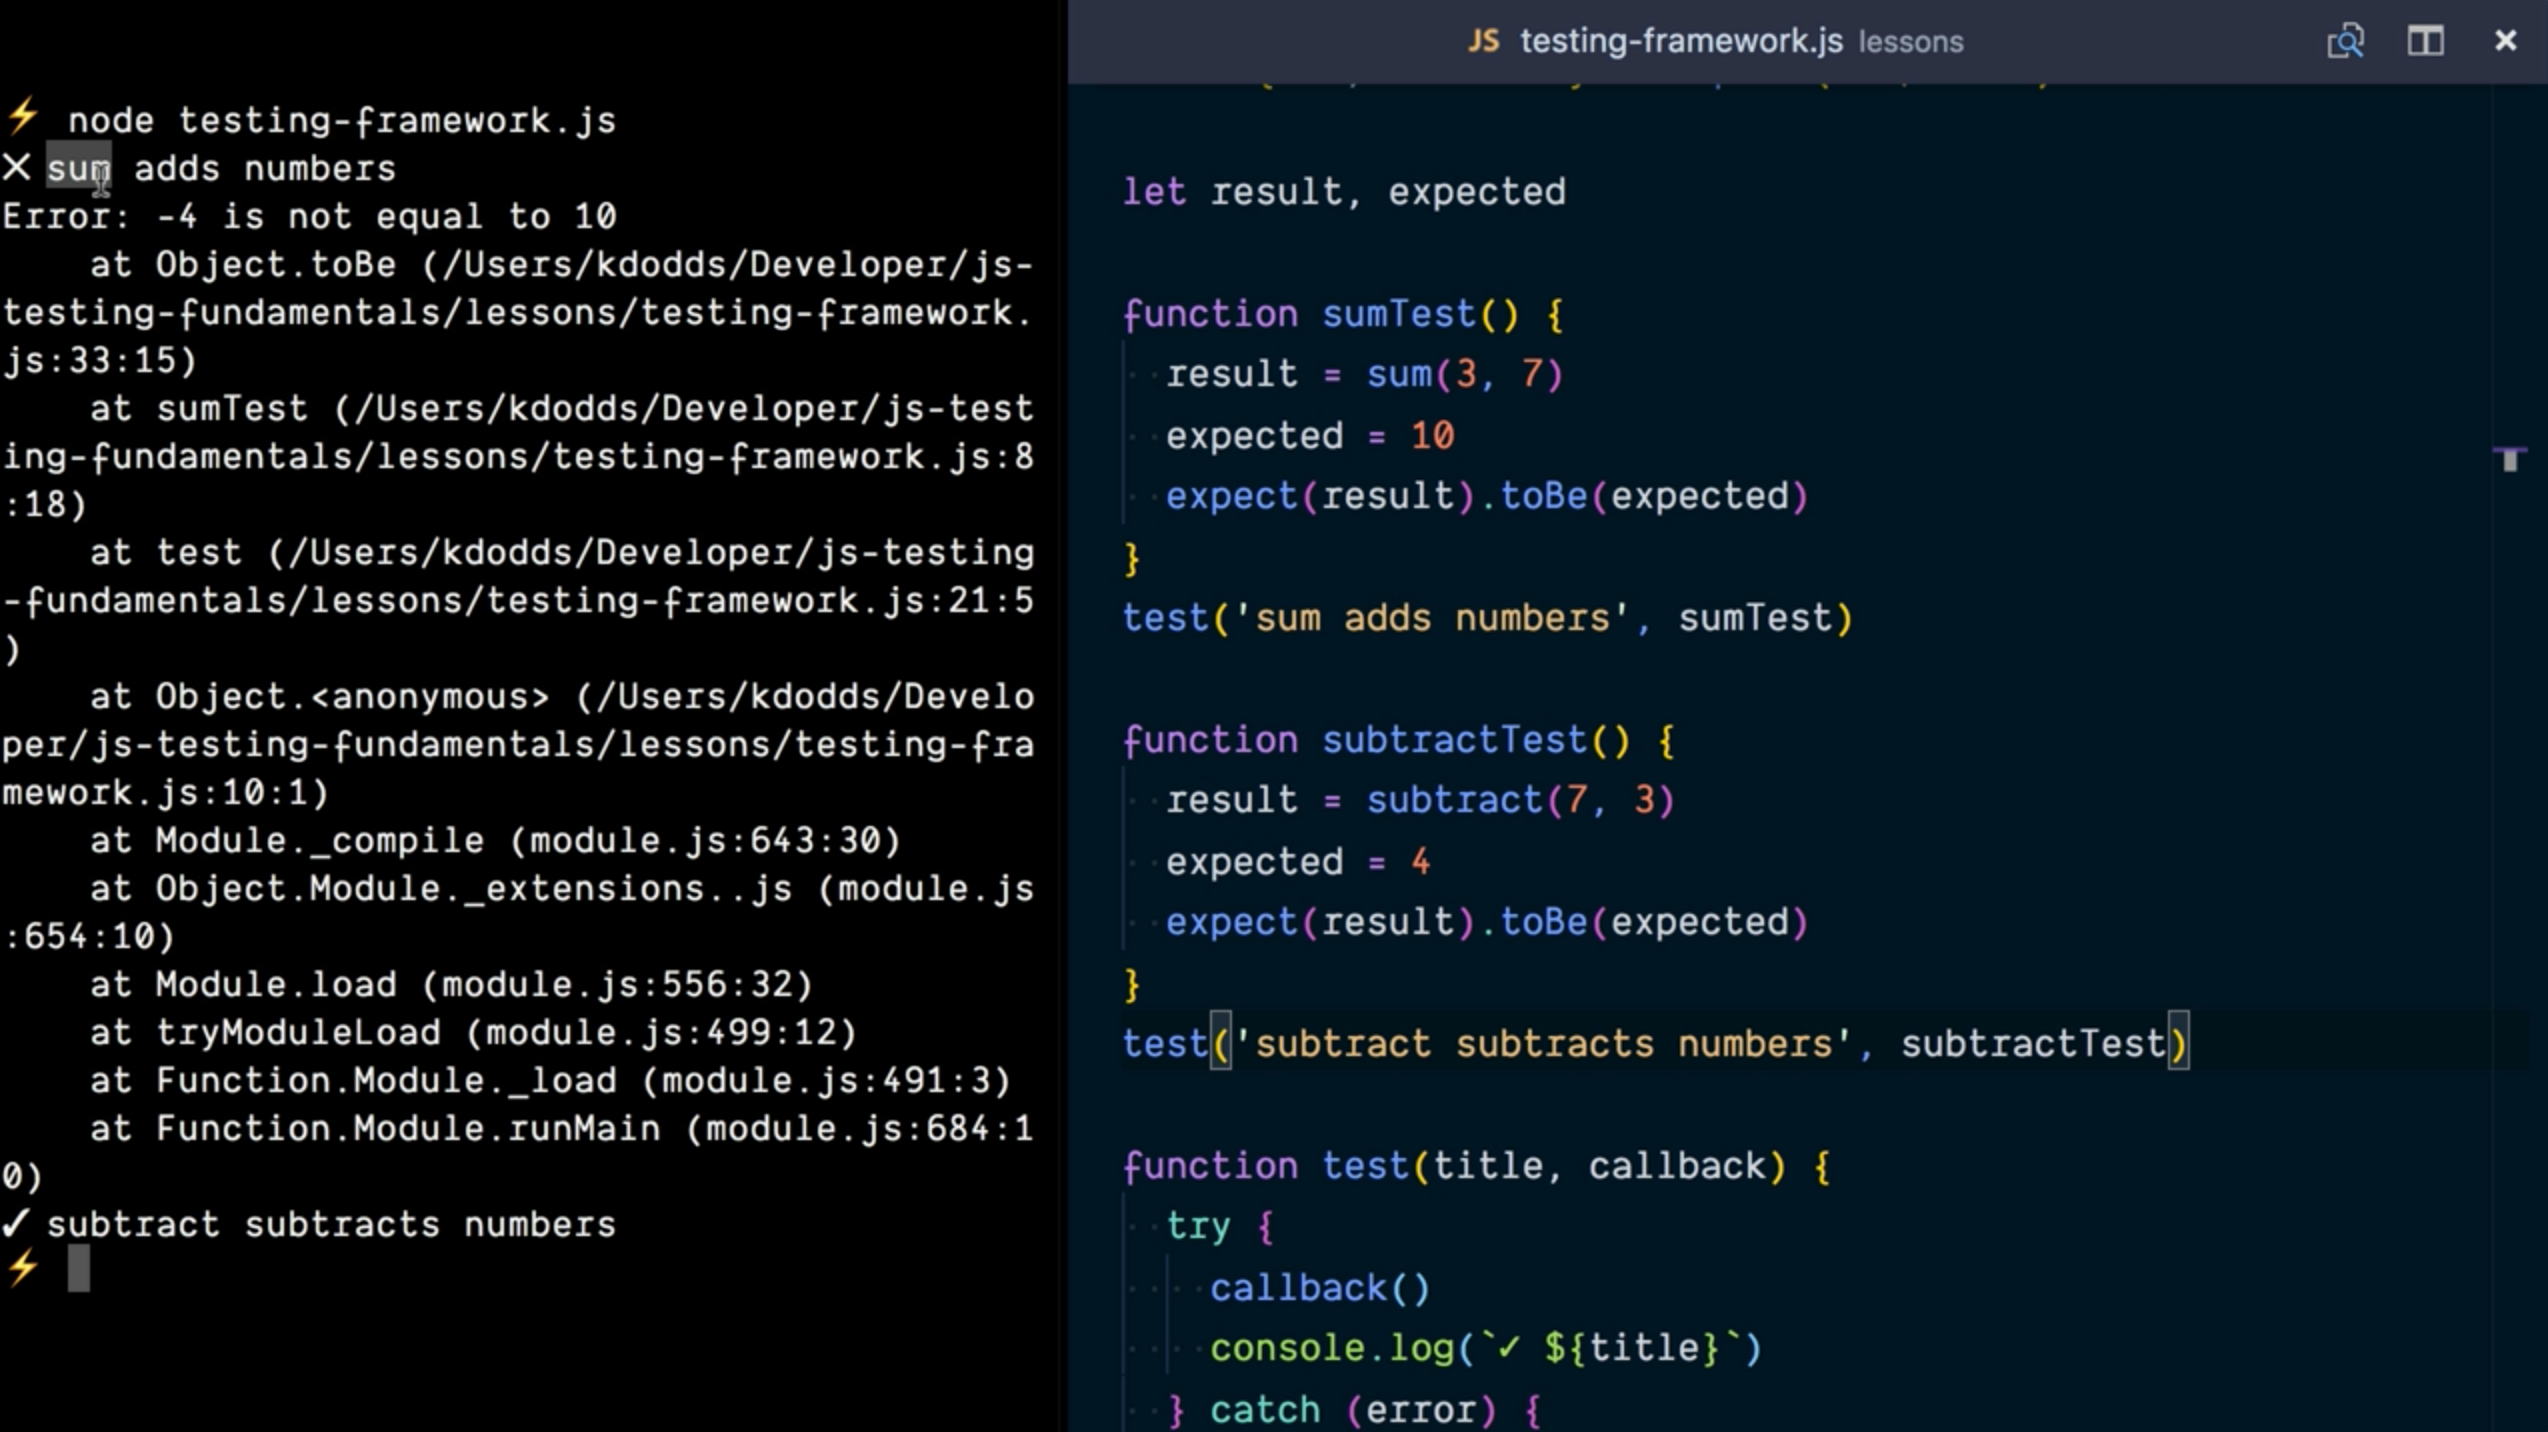2548x1432 pixels.
Task: Click the lessons folder label in tab
Action: pos(1910,43)
